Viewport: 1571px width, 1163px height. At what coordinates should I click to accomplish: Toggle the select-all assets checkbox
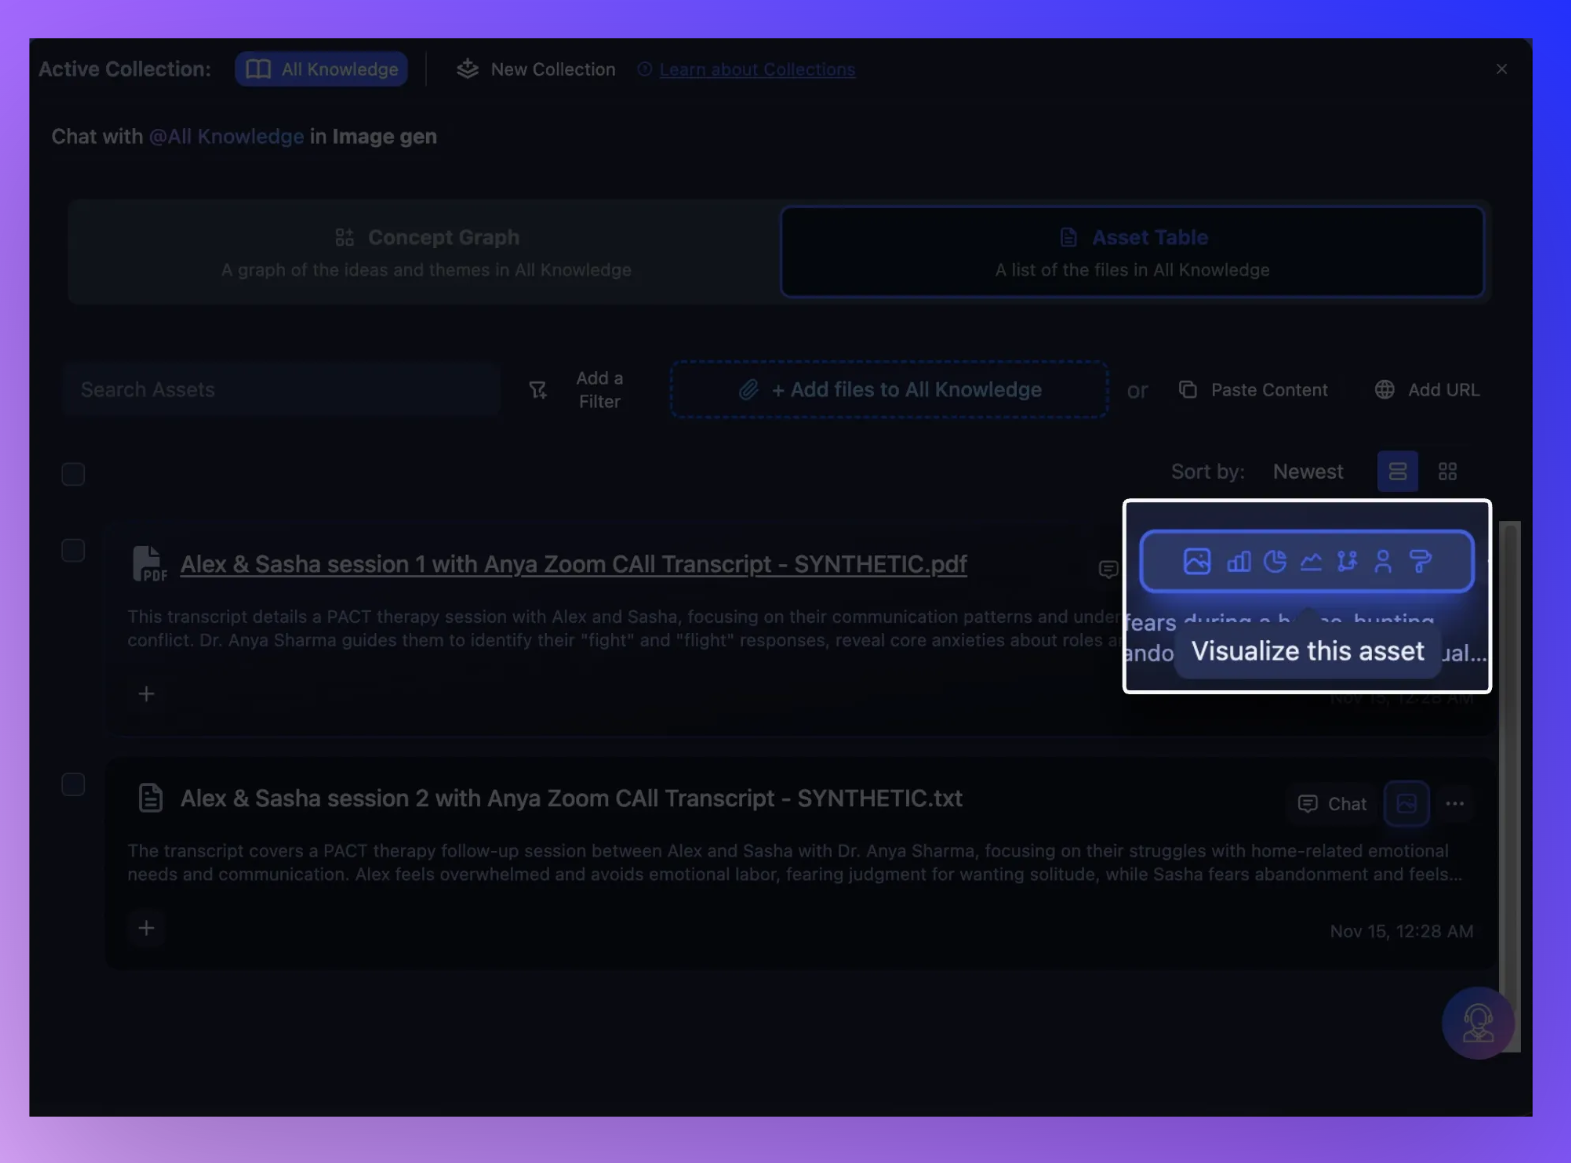point(73,474)
